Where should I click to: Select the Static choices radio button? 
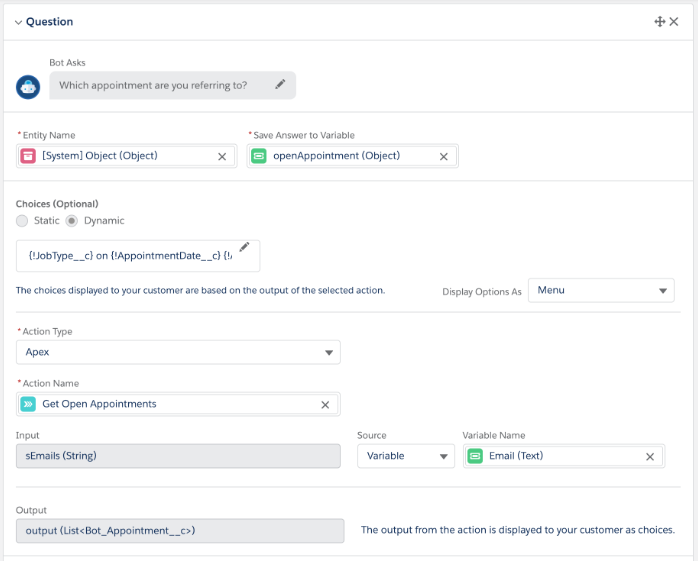[x=23, y=220]
